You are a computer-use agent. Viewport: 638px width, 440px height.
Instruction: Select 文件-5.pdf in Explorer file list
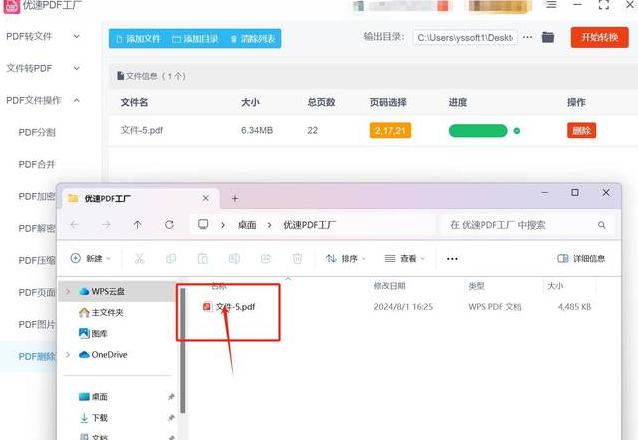point(229,306)
